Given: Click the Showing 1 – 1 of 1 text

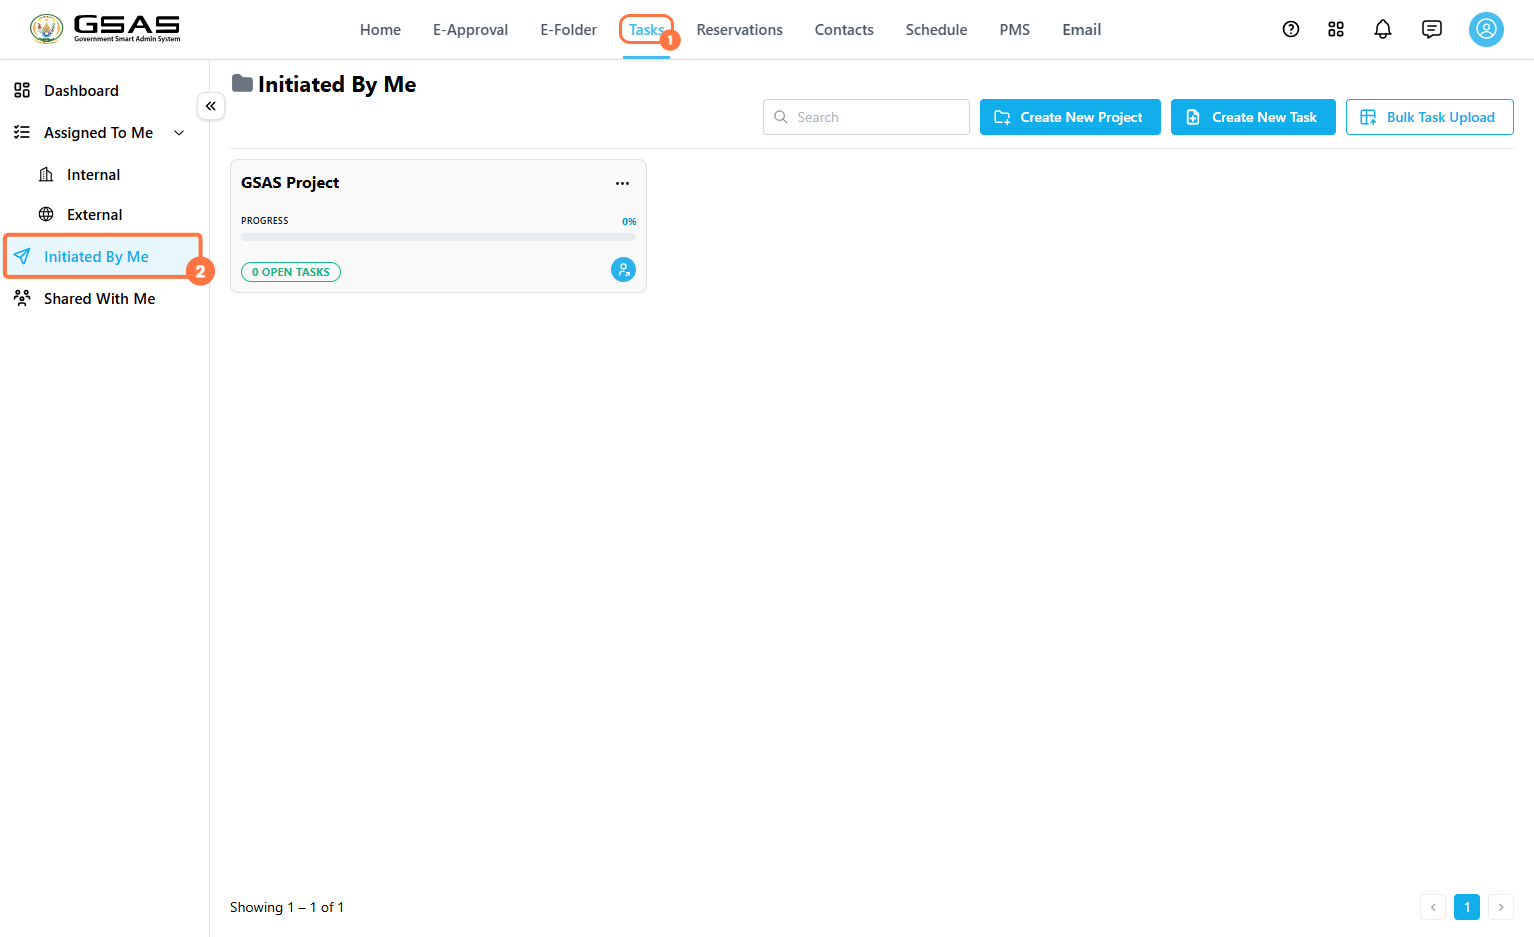Looking at the screenshot, I should (287, 907).
